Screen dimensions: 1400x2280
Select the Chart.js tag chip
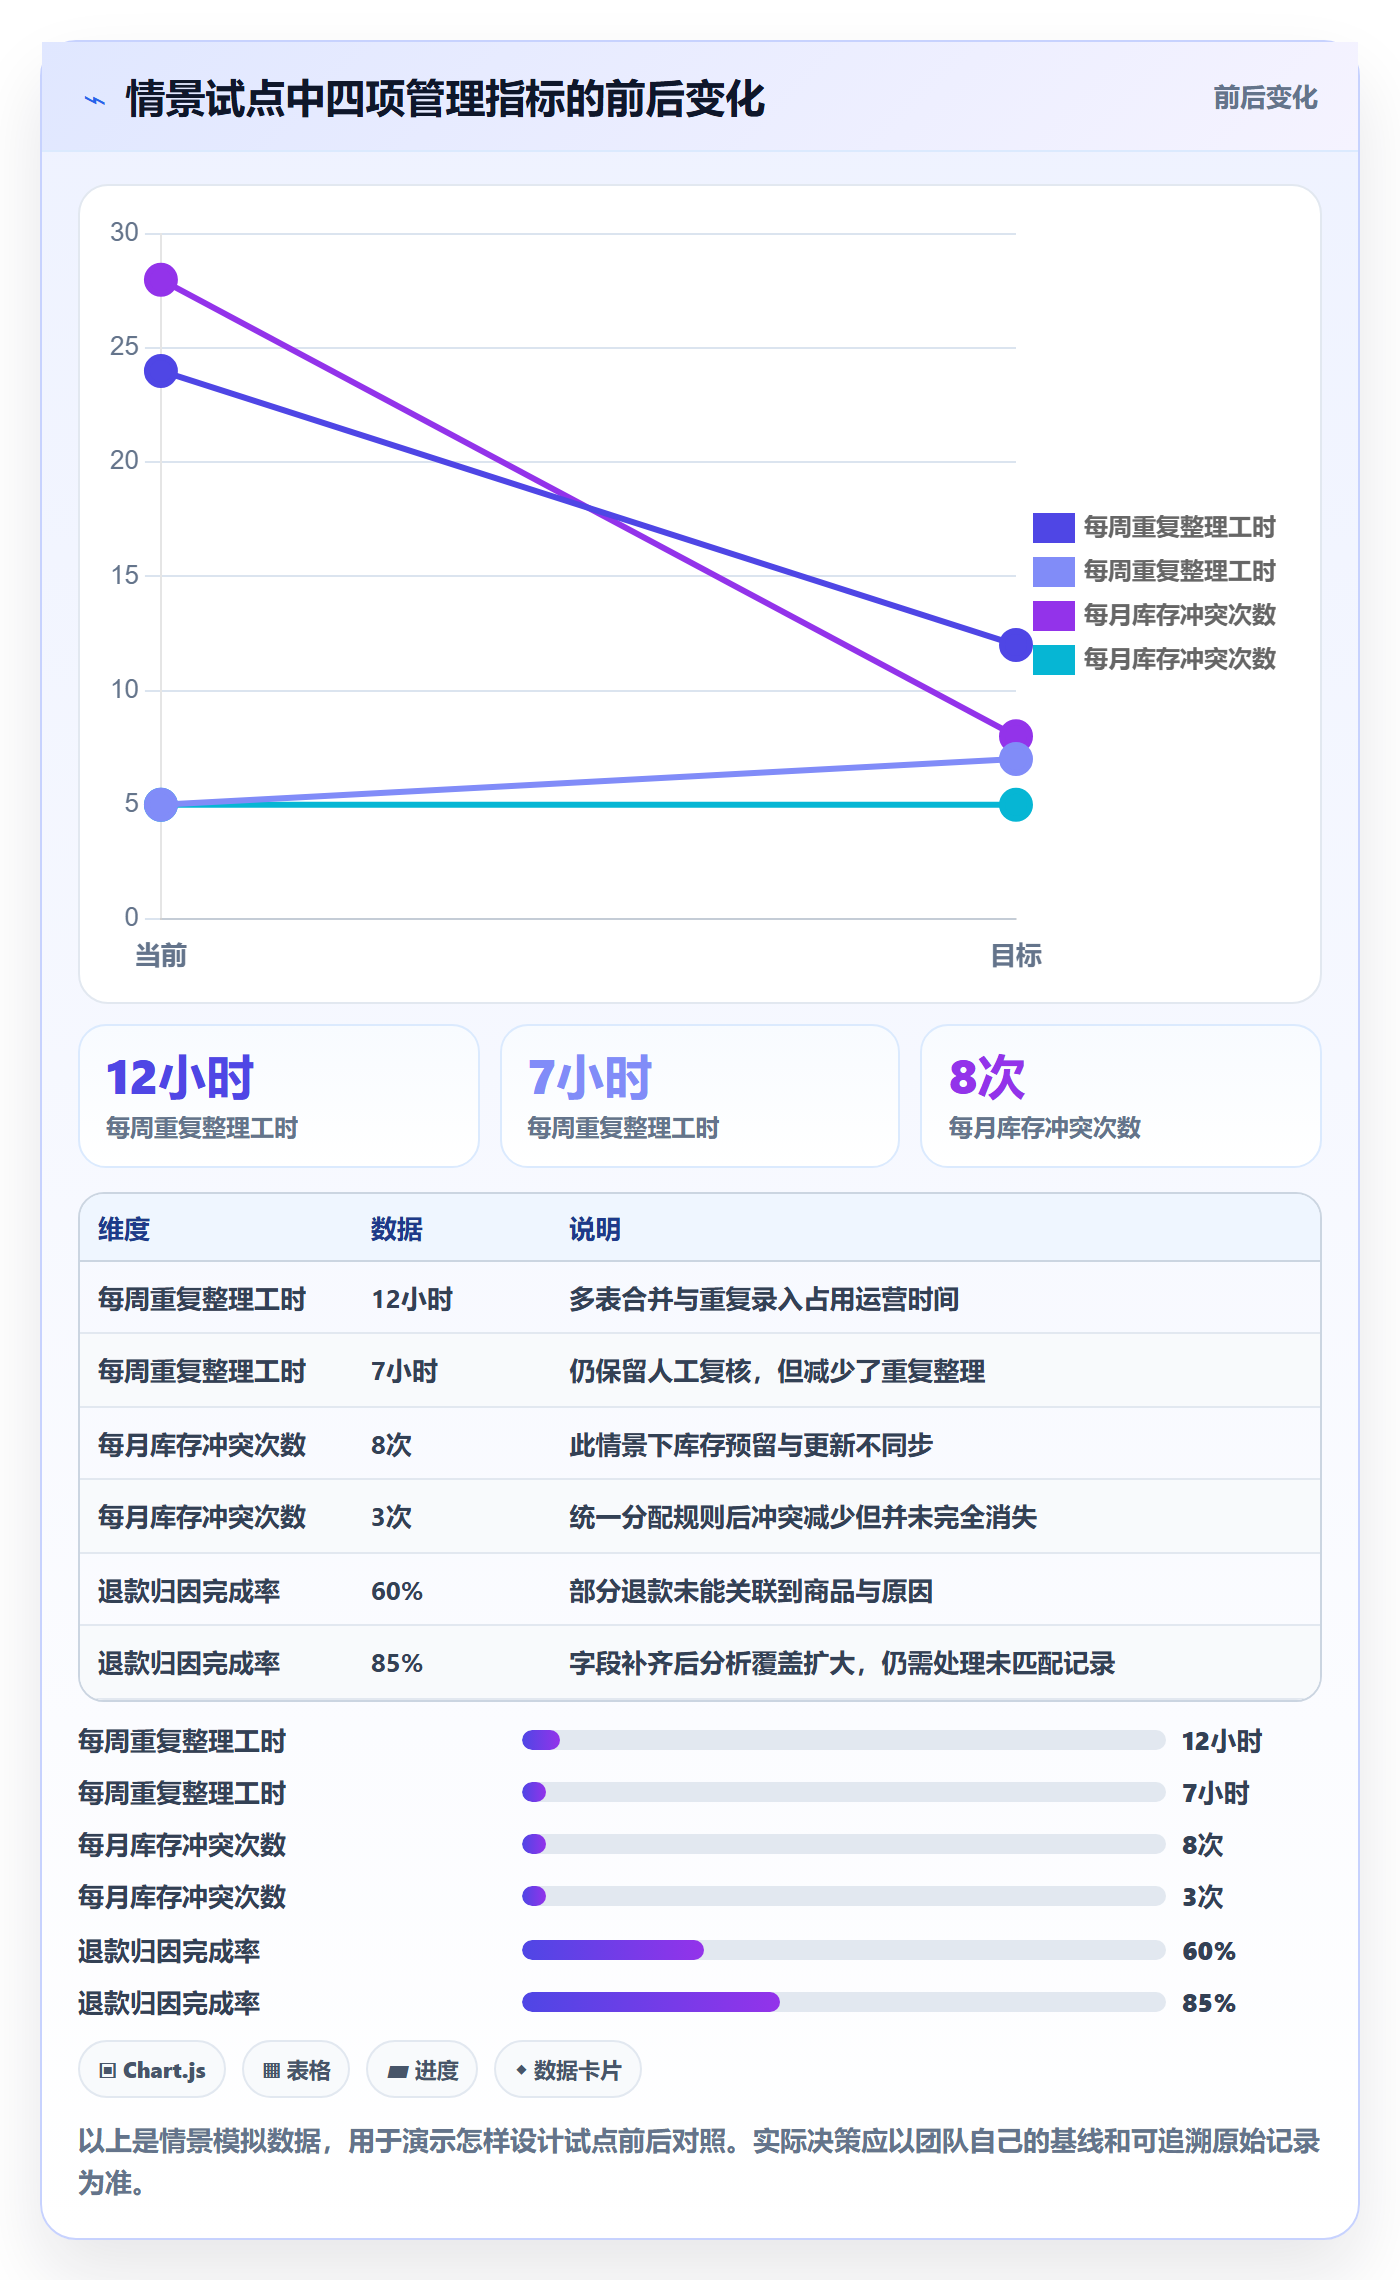[x=152, y=2070]
